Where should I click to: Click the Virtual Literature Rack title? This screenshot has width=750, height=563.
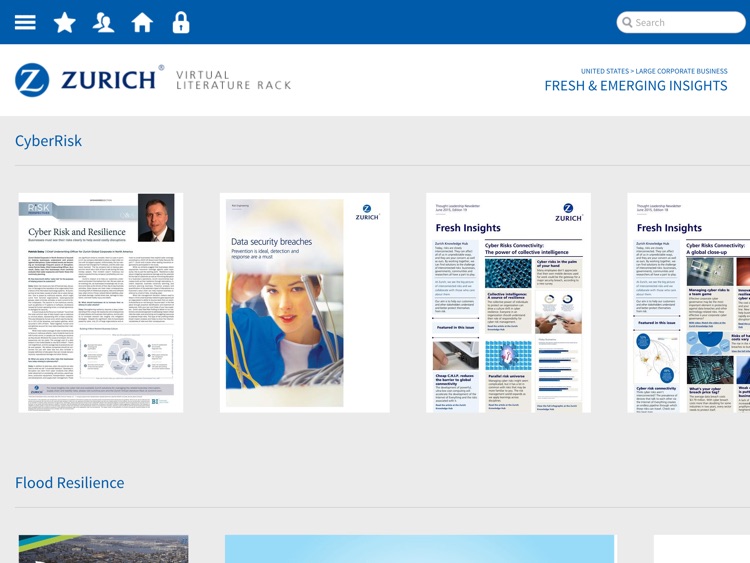[x=233, y=80]
